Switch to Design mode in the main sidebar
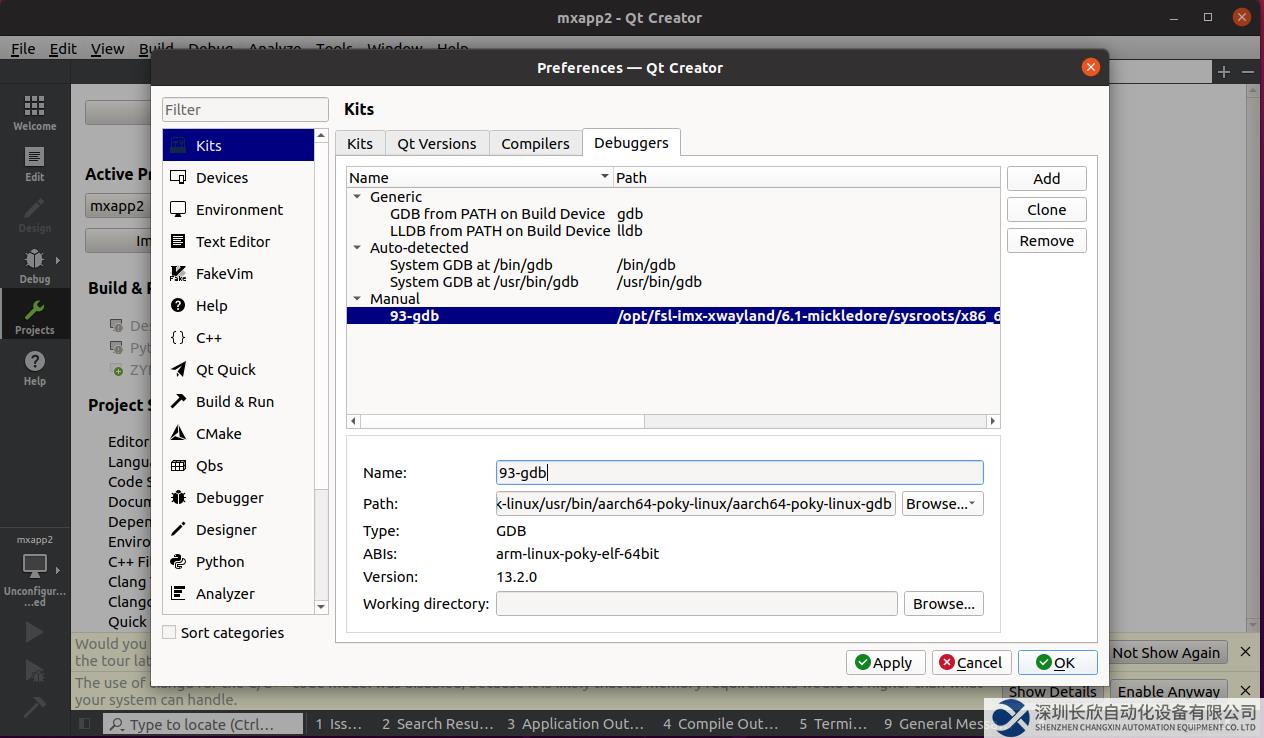 pyautogui.click(x=35, y=214)
